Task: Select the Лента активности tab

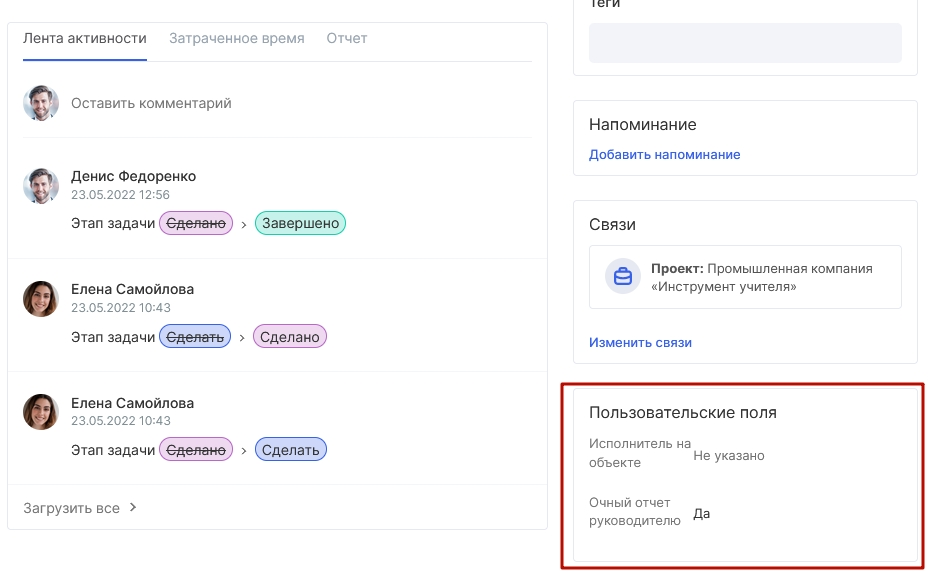Action: pyautogui.click(x=85, y=39)
